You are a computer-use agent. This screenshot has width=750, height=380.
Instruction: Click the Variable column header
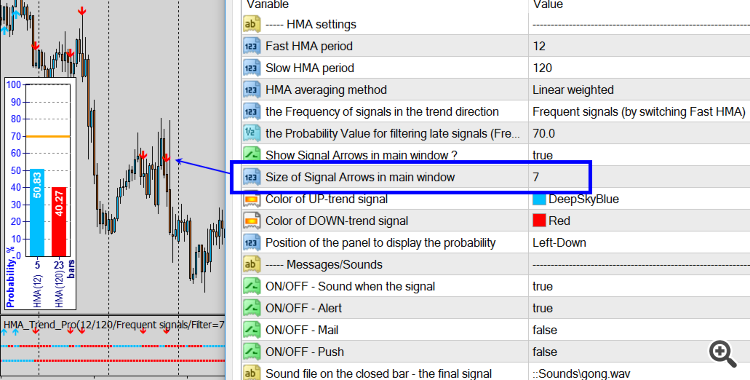point(267,4)
